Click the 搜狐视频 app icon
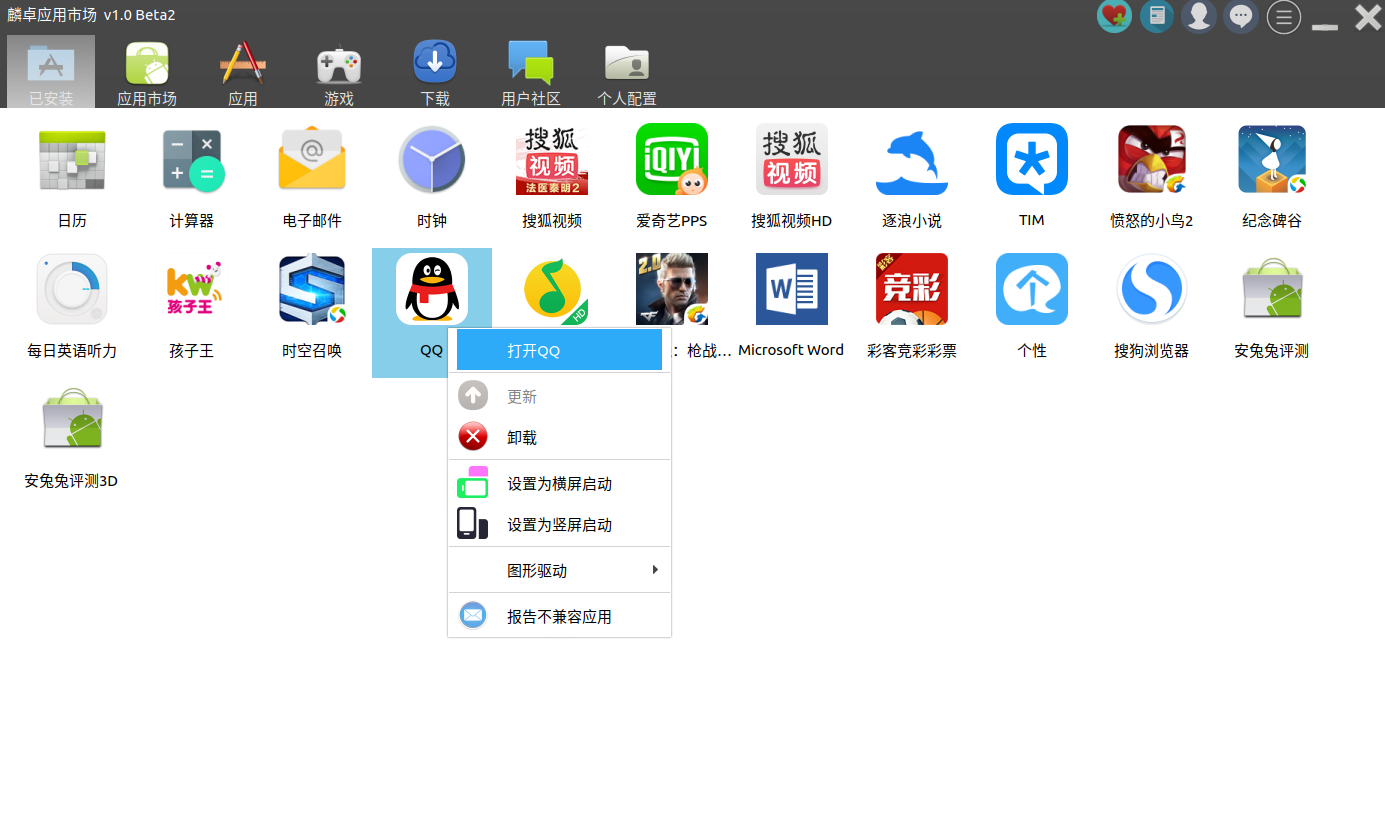The image size is (1385, 816). 552,160
